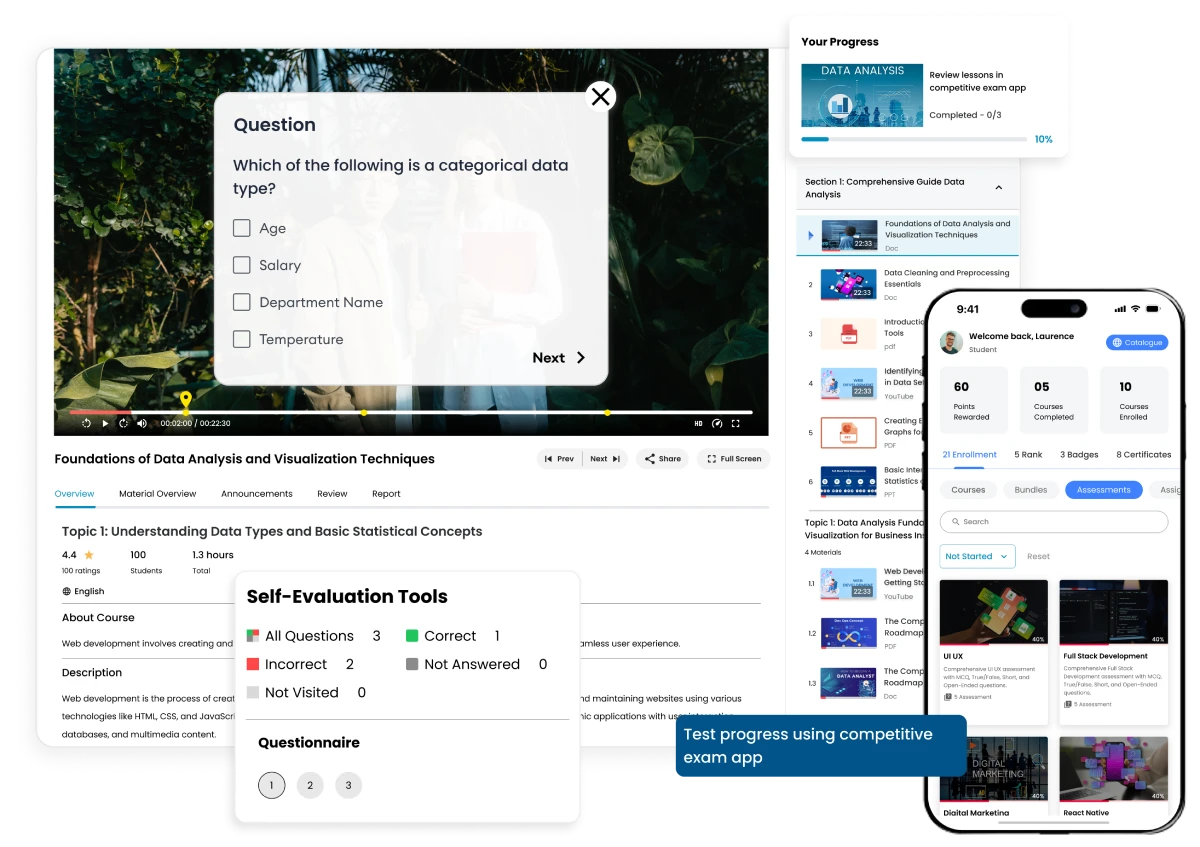The width and height of the screenshot is (1200, 847).
Task: Click the yellow pin marker on the timeline
Action: click(x=185, y=402)
